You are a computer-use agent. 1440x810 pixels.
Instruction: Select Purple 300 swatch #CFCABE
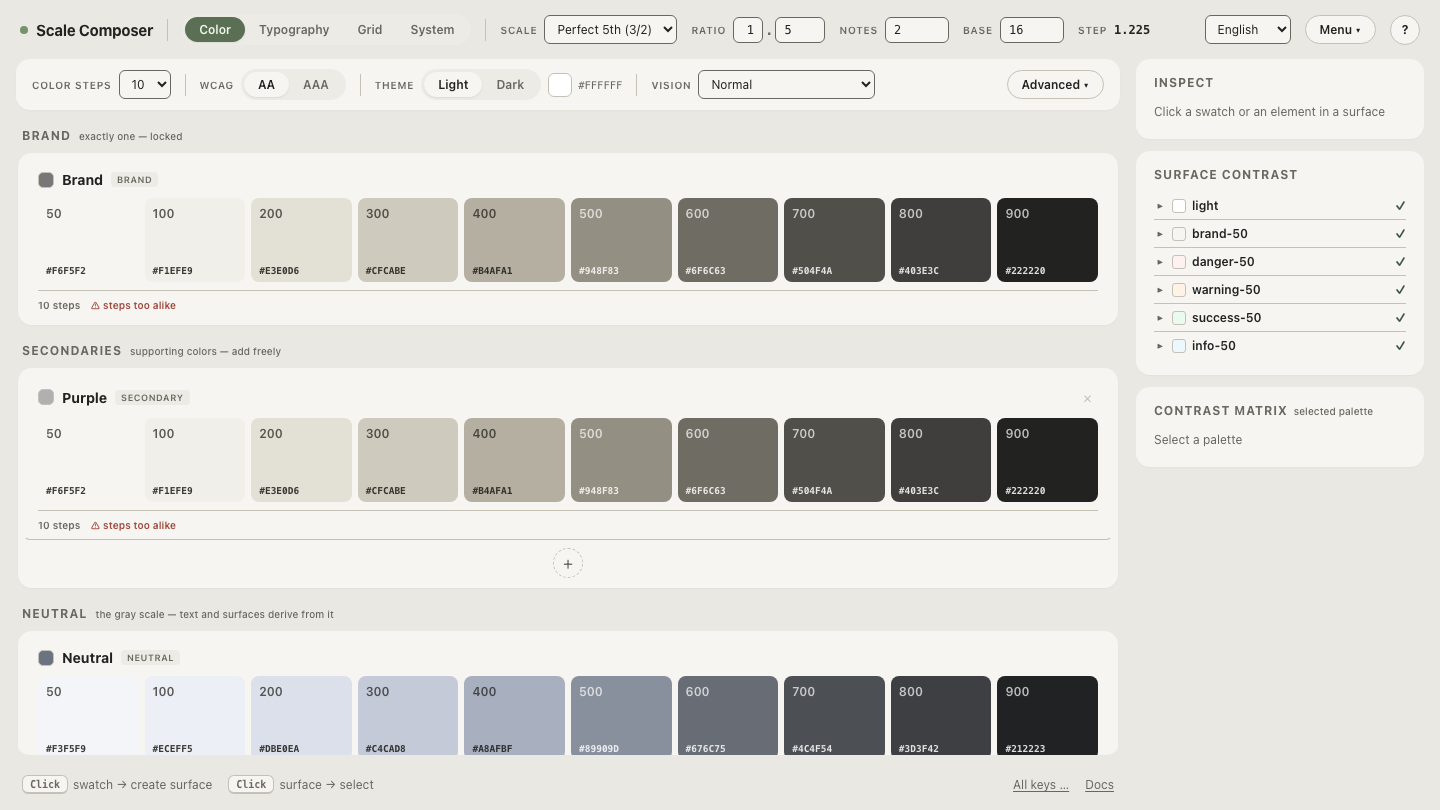click(x=408, y=460)
